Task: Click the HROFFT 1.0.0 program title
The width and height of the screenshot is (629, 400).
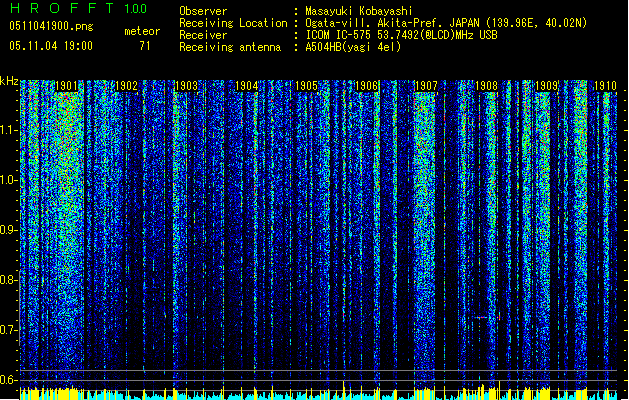Action: 79,8
